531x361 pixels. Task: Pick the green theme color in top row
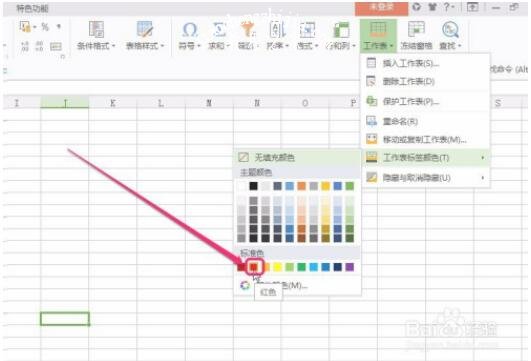(x=350, y=186)
